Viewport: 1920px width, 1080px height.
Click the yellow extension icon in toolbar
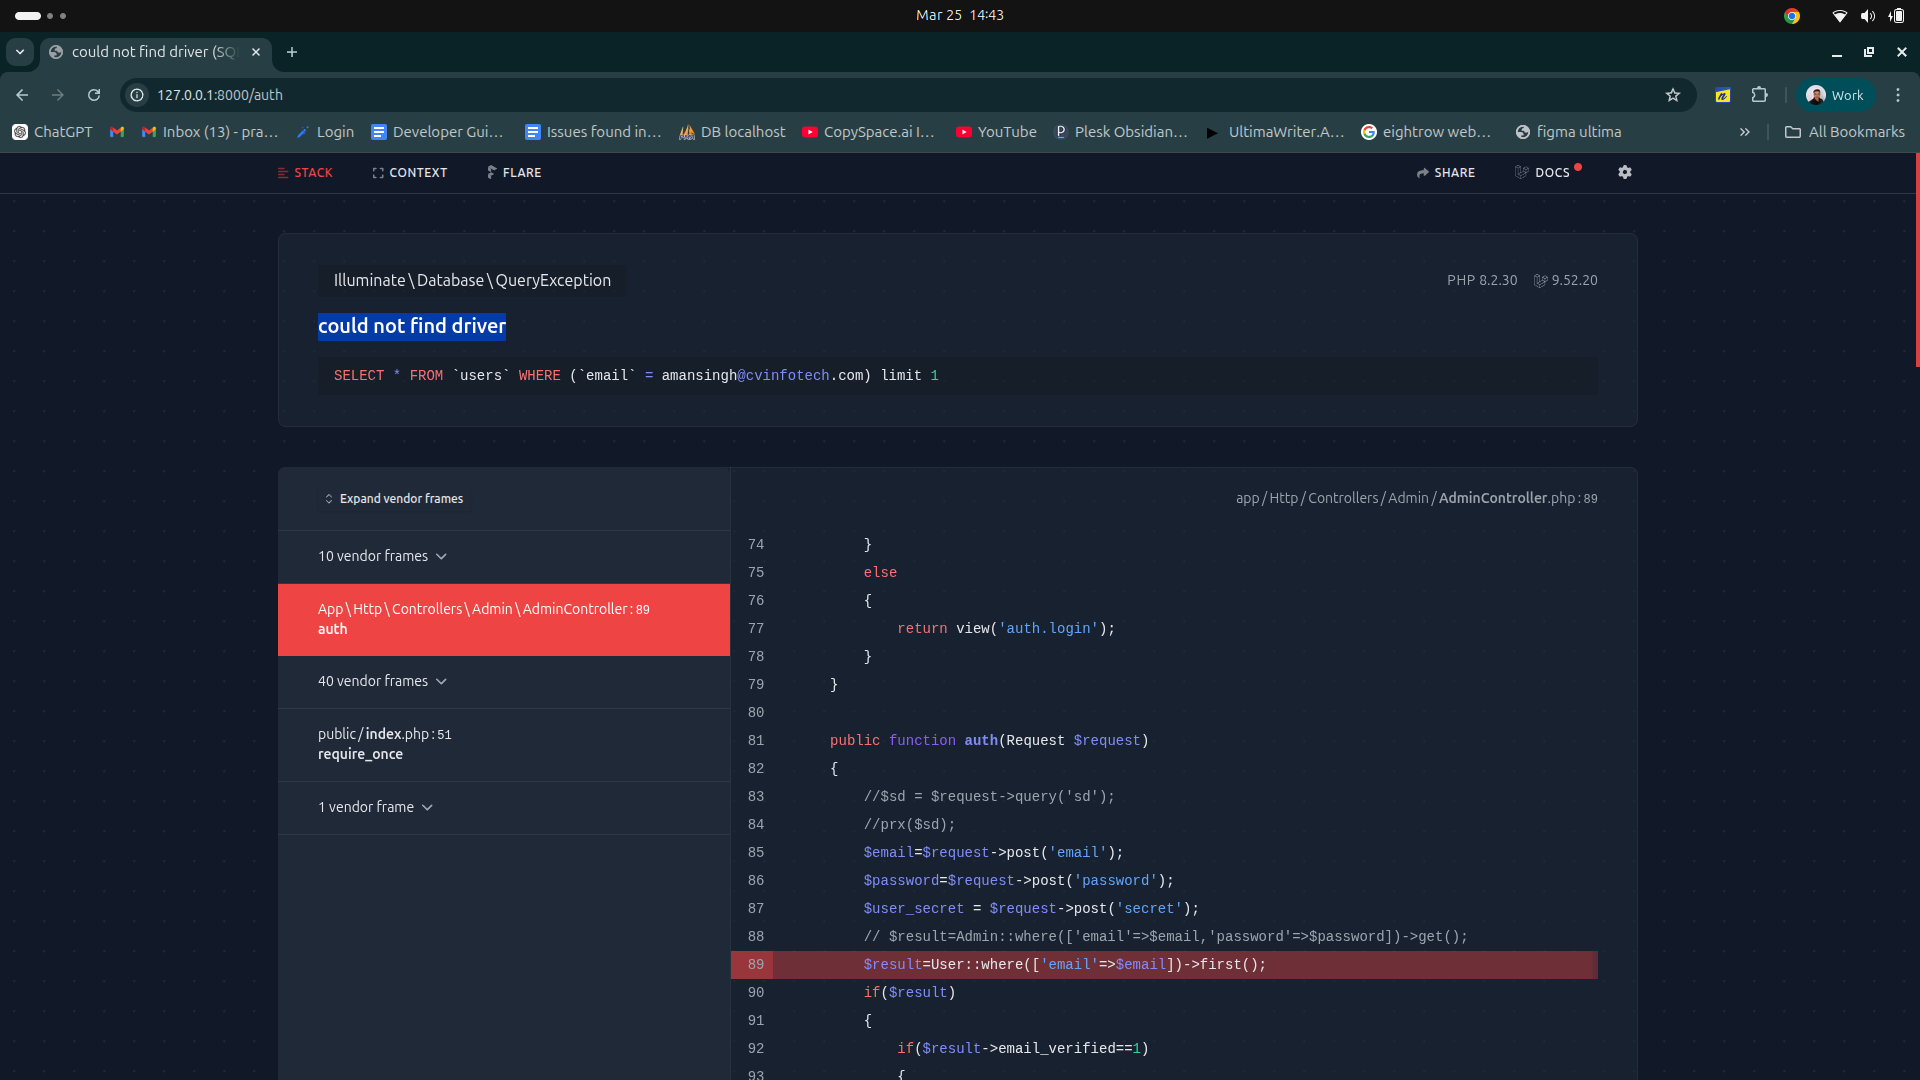(x=1723, y=95)
